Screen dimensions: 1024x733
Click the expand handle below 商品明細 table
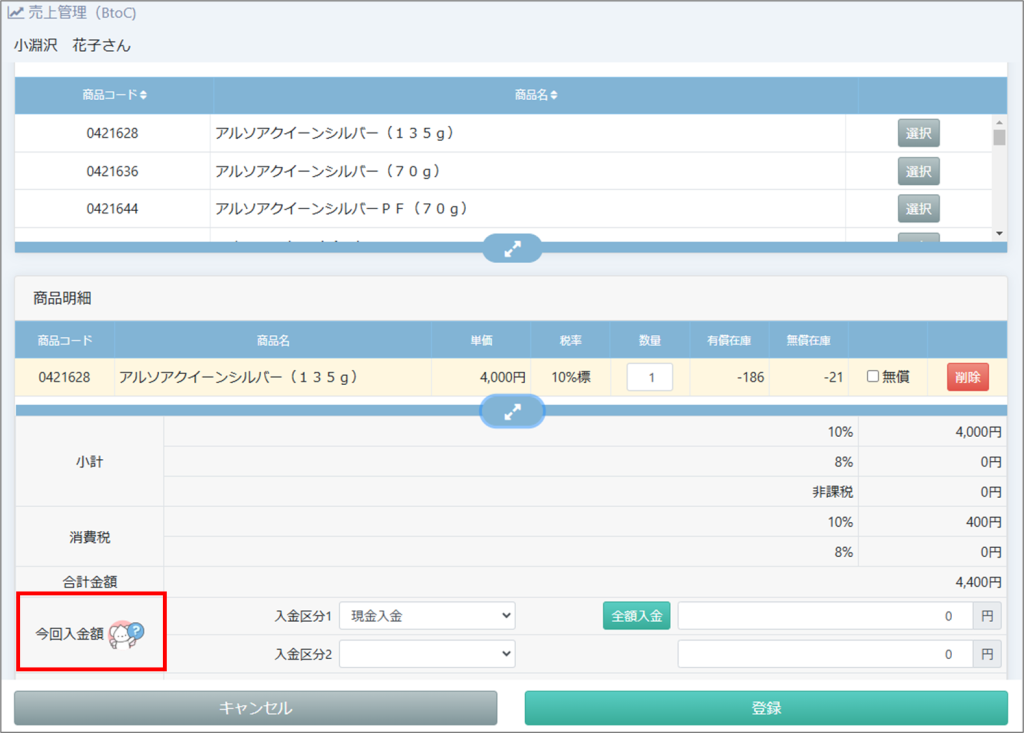pos(512,411)
